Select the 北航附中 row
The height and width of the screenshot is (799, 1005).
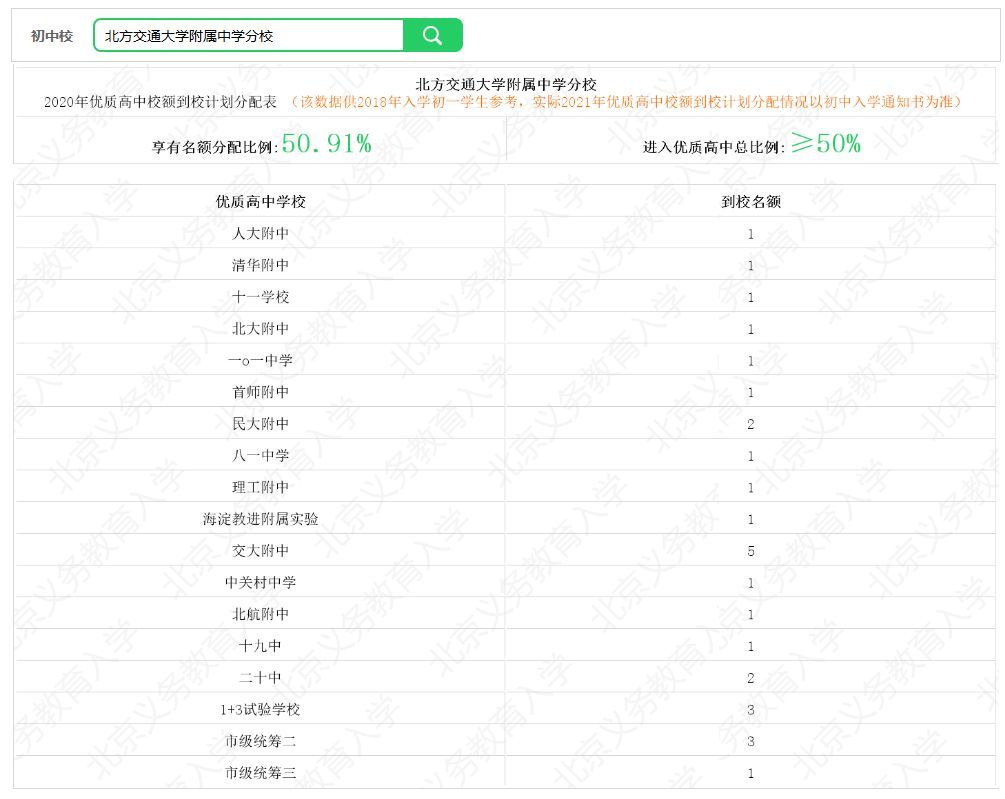[x=505, y=614]
